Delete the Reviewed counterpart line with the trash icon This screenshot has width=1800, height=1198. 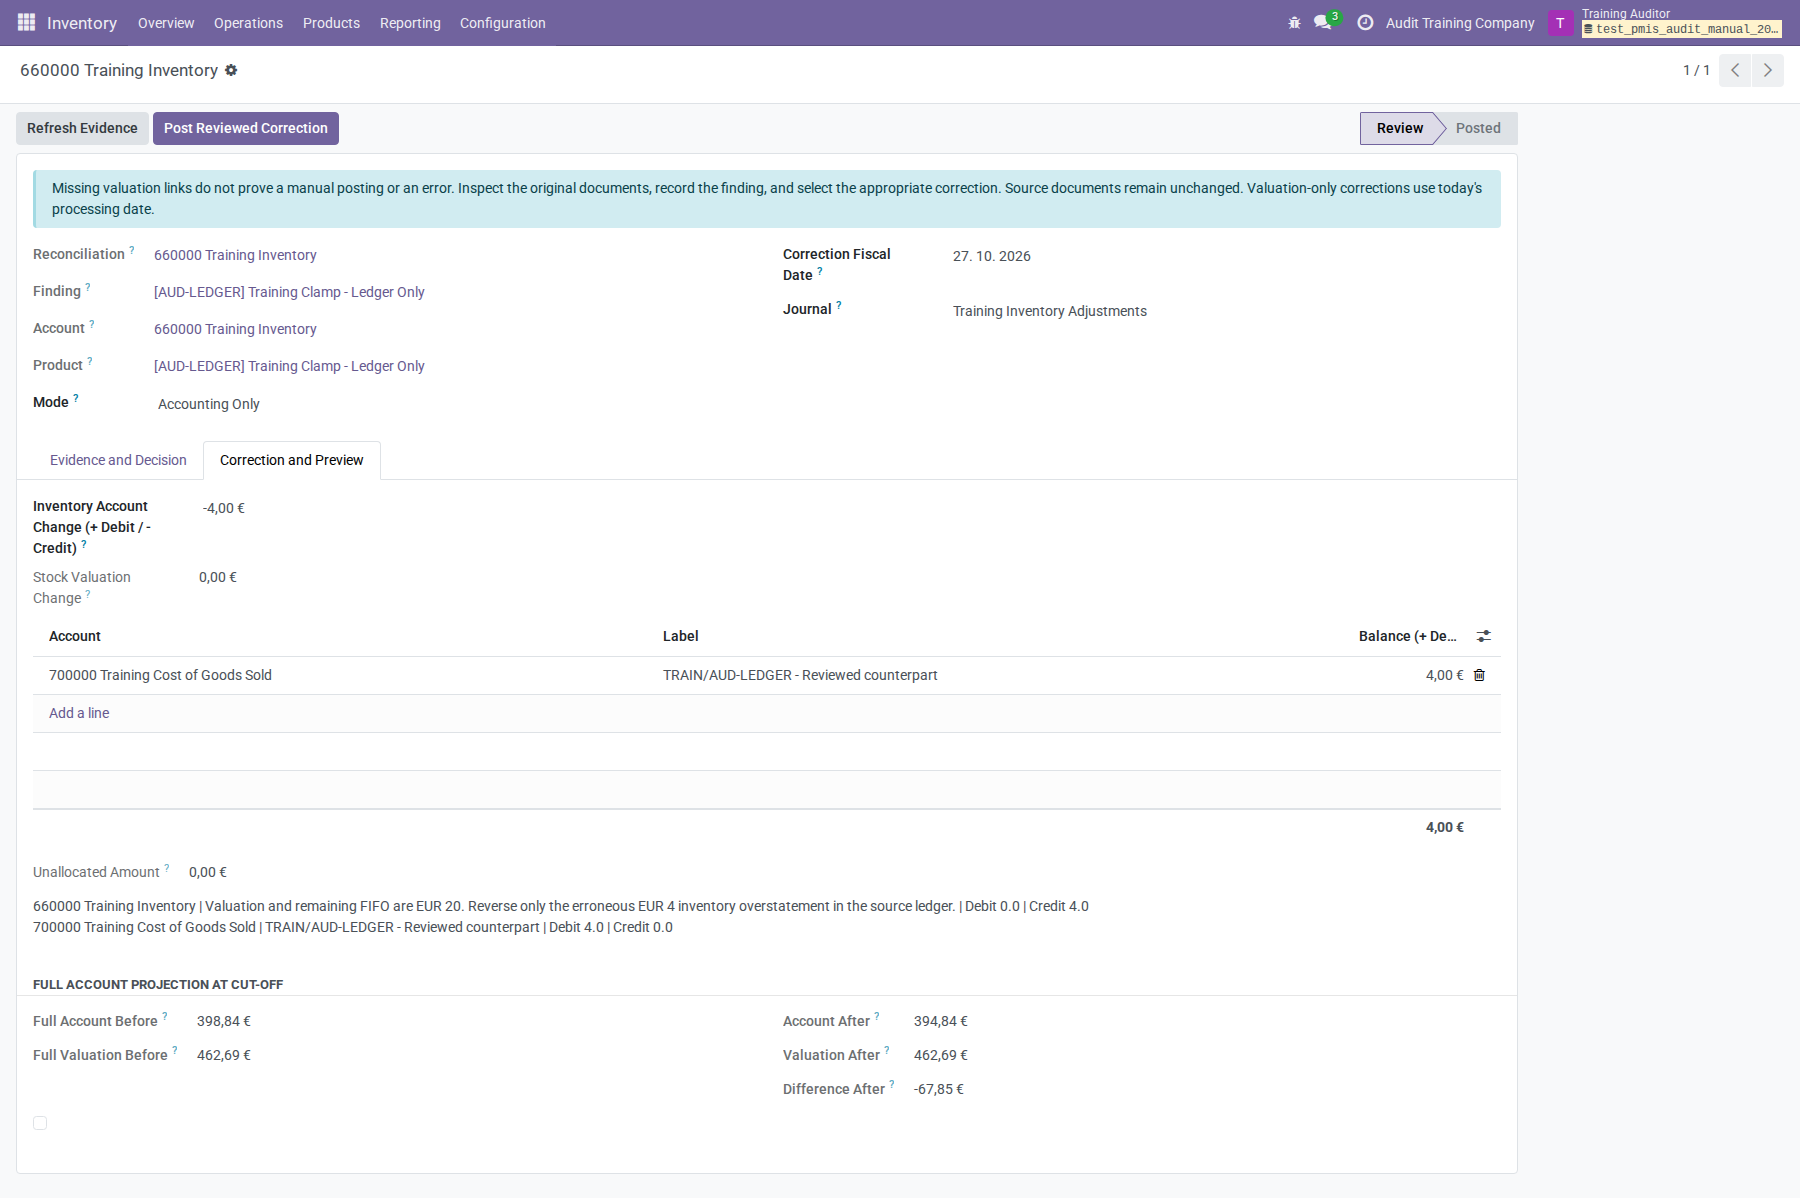(x=1480, y=675)
